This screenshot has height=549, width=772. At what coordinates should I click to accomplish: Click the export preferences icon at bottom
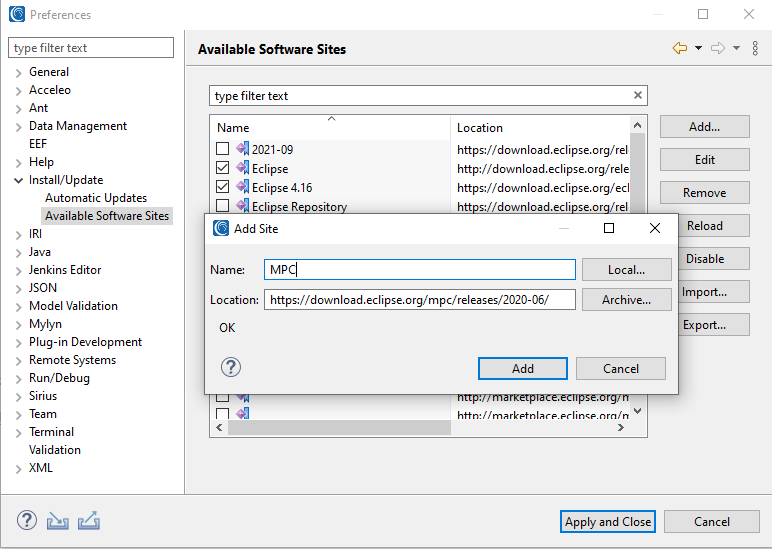pos(89,521)
